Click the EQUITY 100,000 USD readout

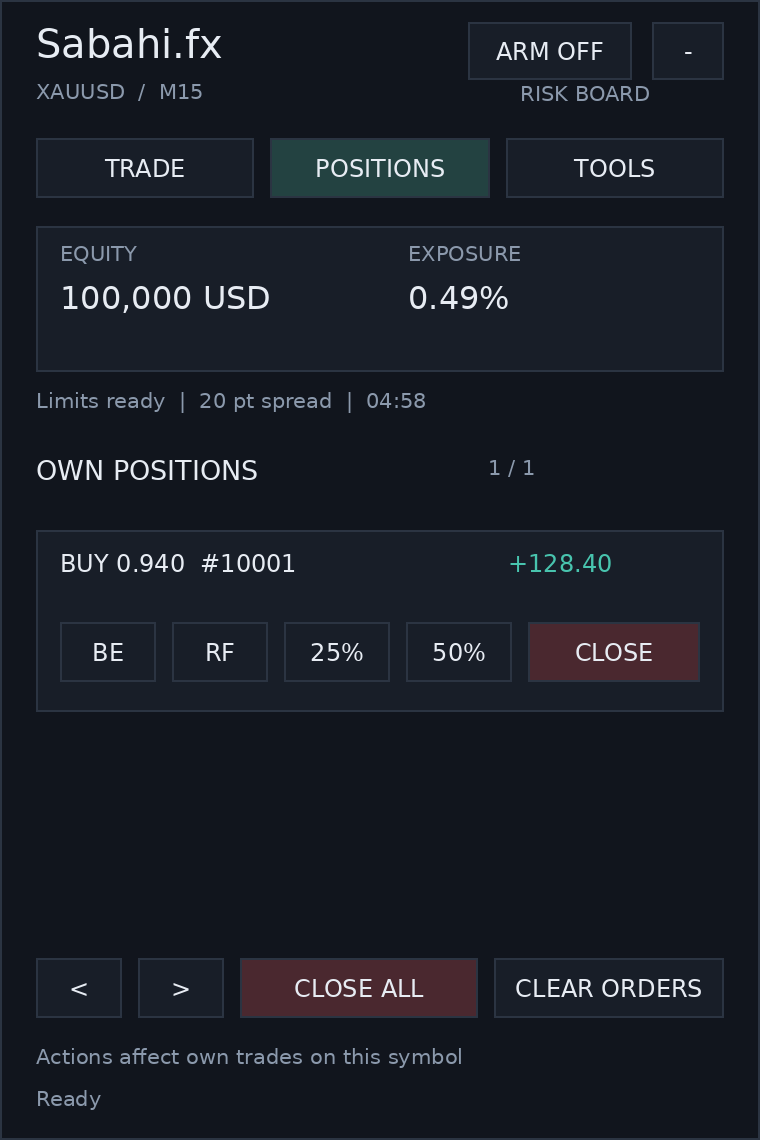[x=165, y=279]
